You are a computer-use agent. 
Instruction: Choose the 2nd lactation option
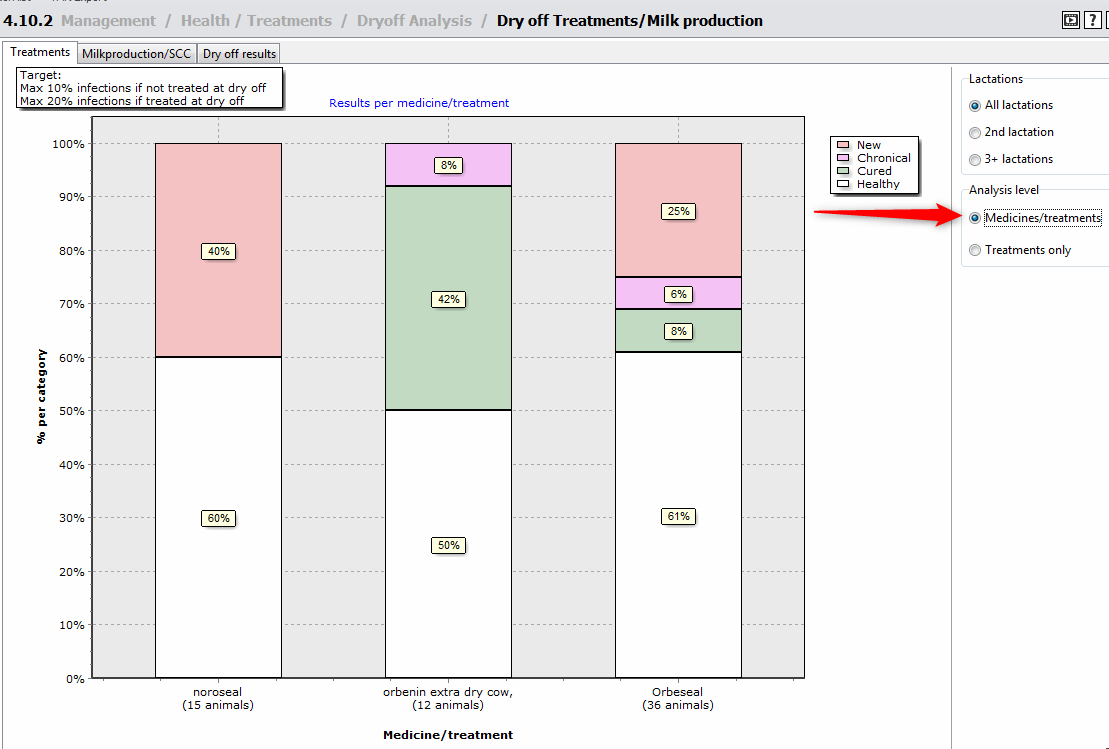click(x=975, y=132)
